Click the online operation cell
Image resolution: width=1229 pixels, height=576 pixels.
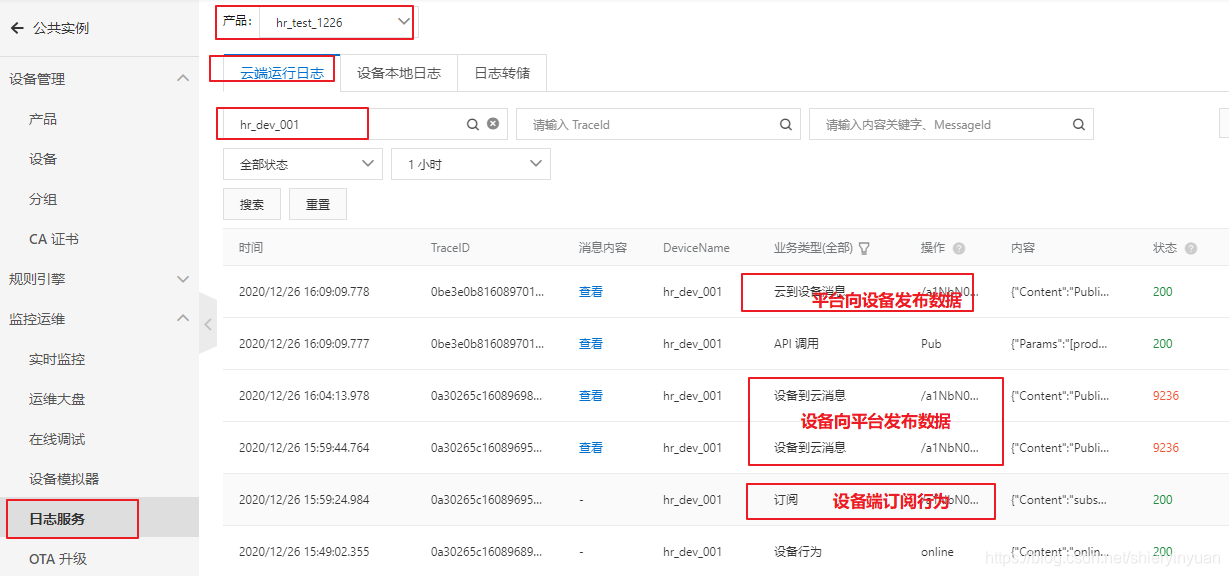tap(937, 552)
